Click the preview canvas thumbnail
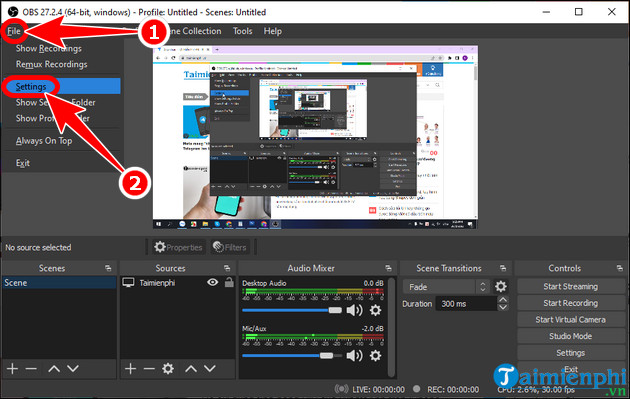Image resolution: width=630 pixels, height=399 pixels. coord(315,137)
